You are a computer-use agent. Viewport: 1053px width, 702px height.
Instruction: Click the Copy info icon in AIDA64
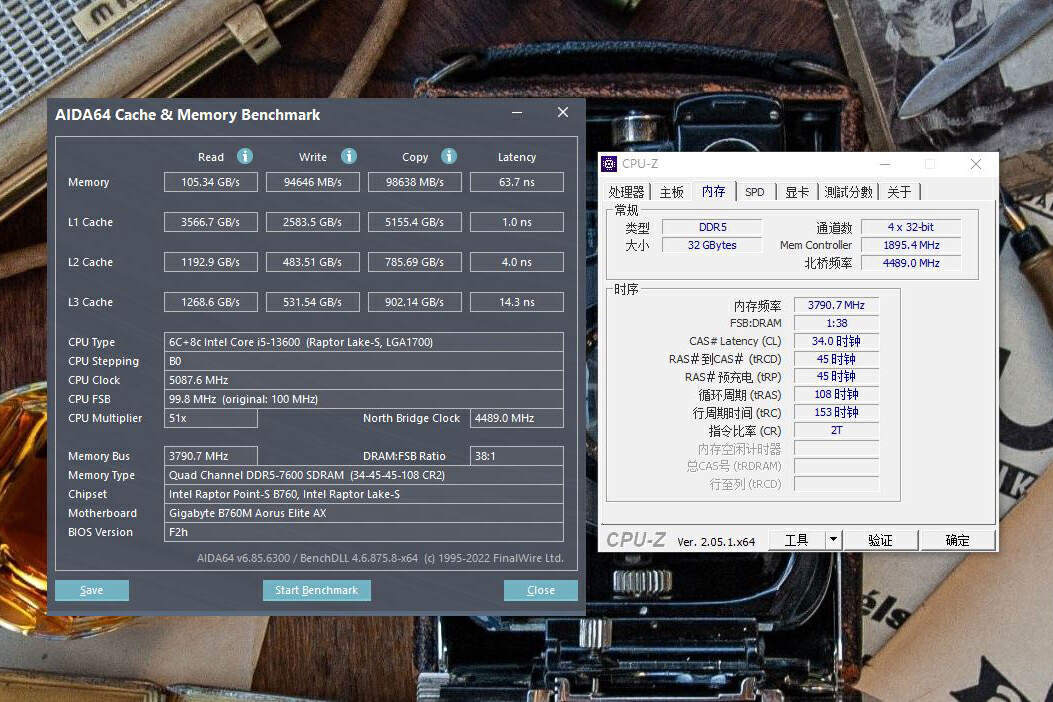[449, 157]
